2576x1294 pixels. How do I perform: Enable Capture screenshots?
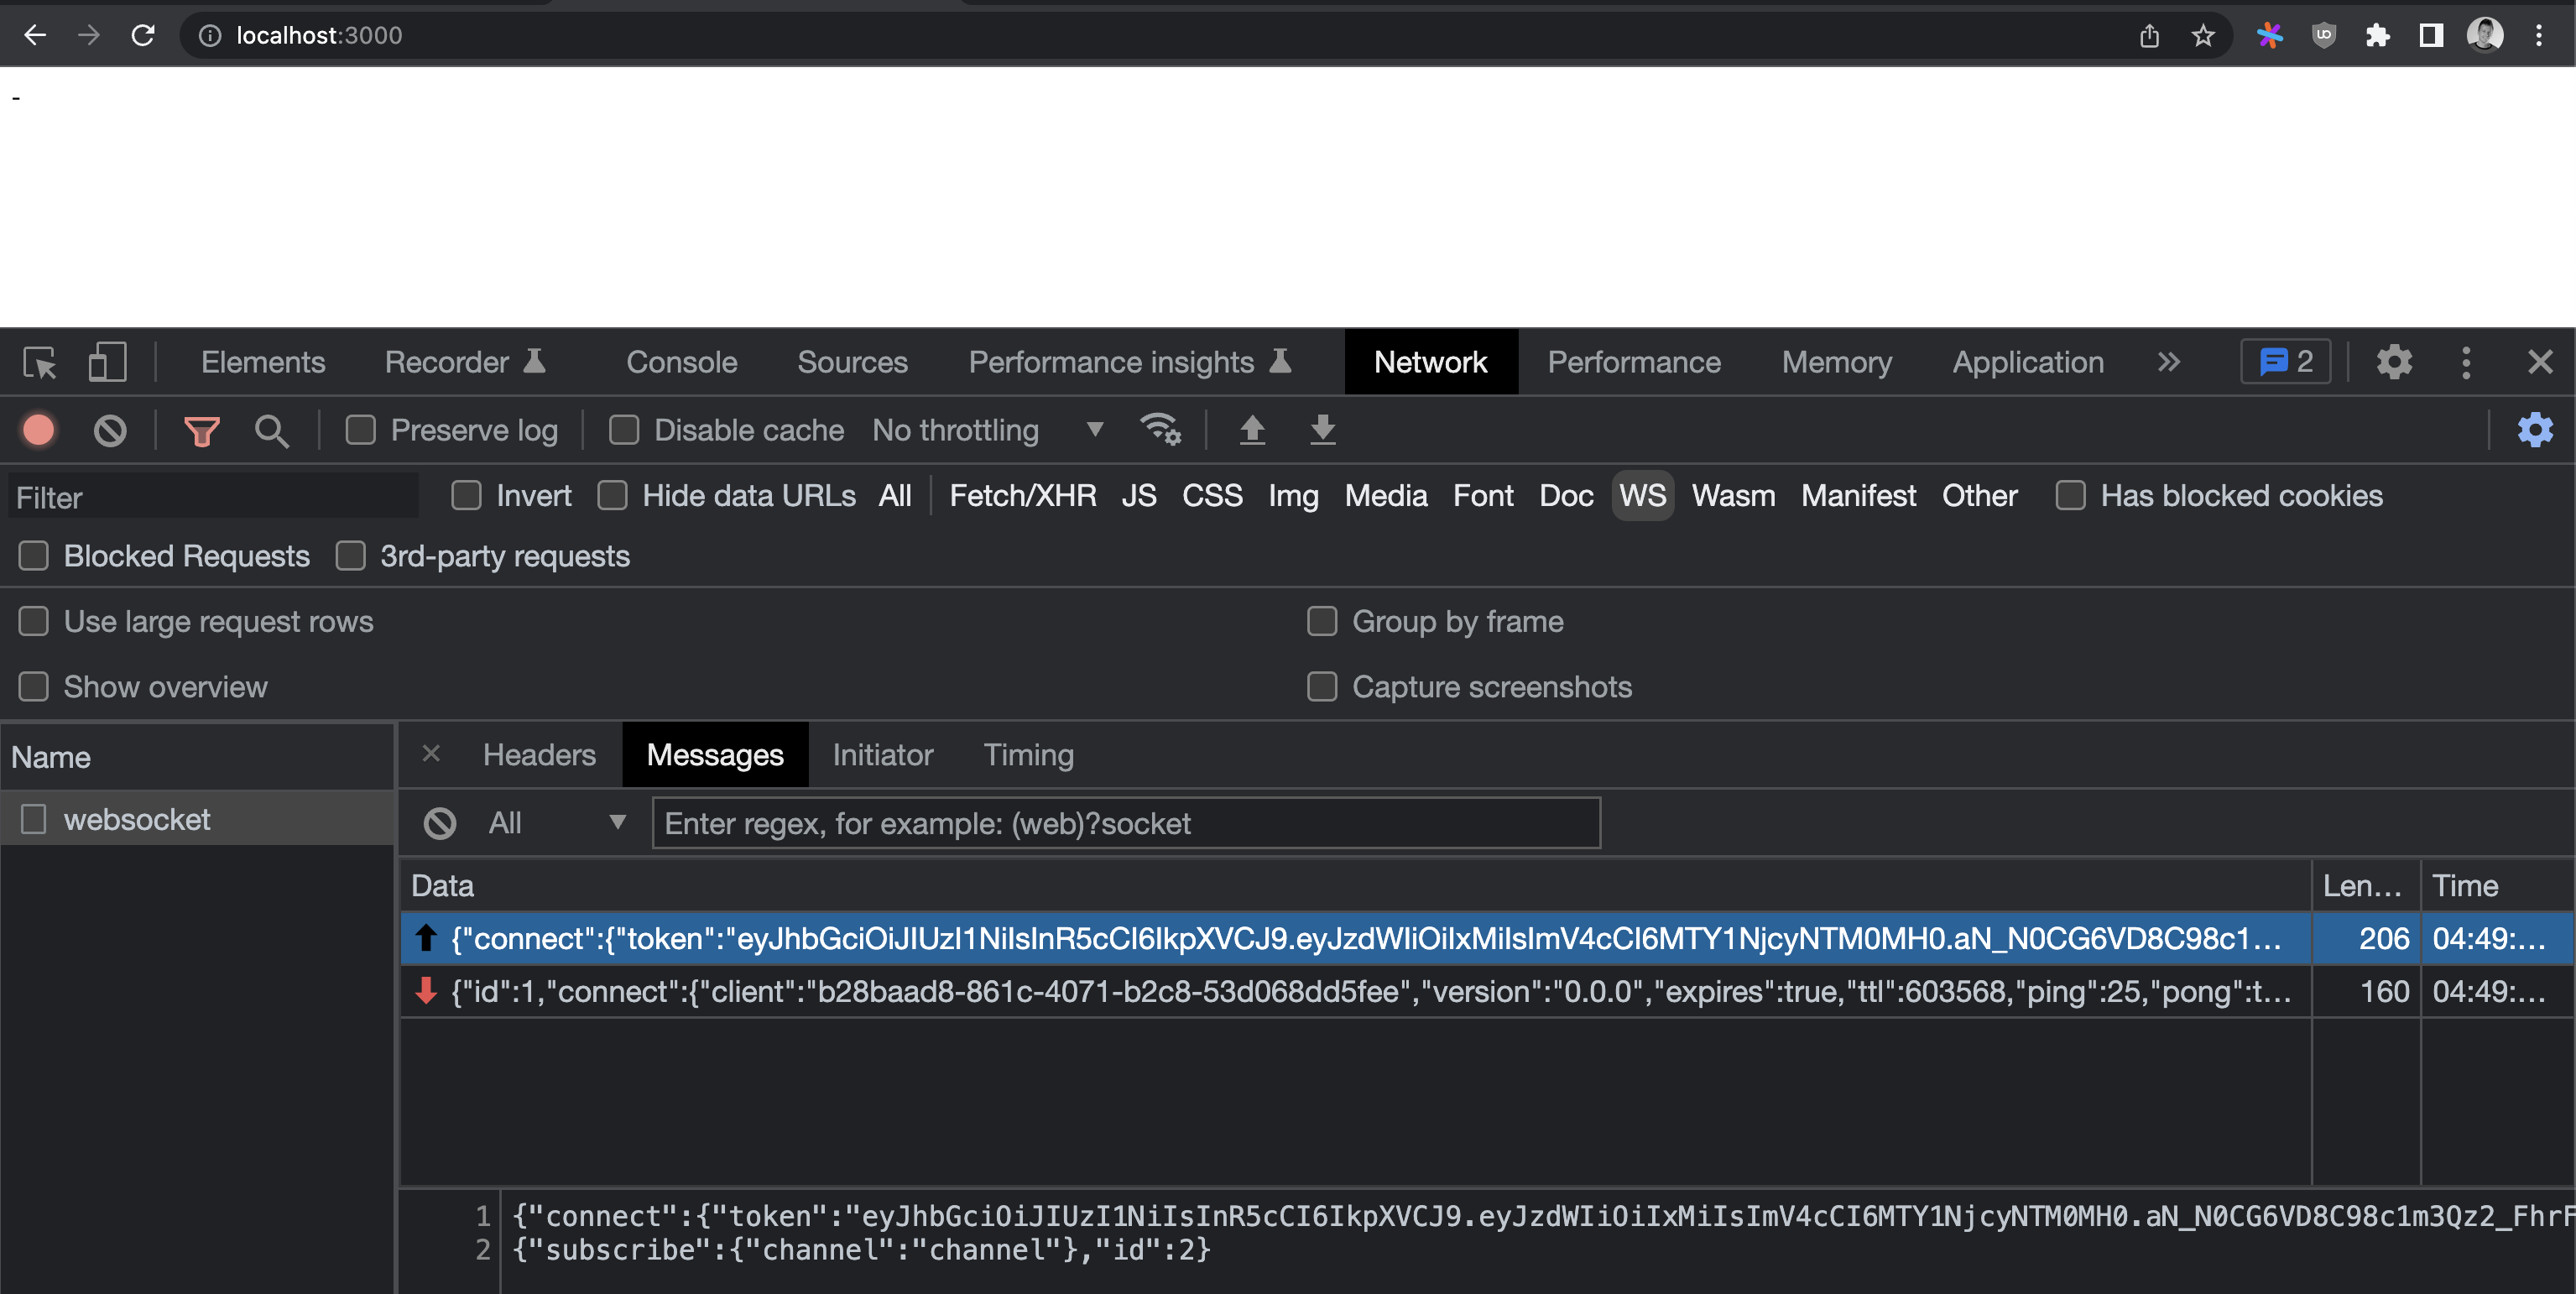coord(1322,687)
